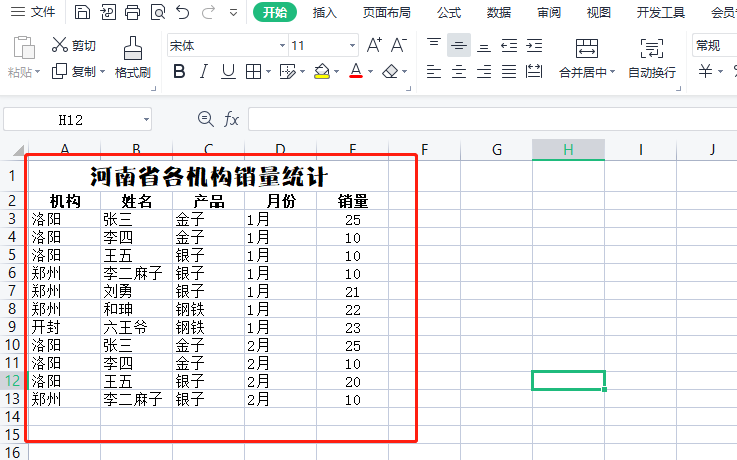Center cell text horizontally
Screen dimensions: 737x460
(459, 72)
